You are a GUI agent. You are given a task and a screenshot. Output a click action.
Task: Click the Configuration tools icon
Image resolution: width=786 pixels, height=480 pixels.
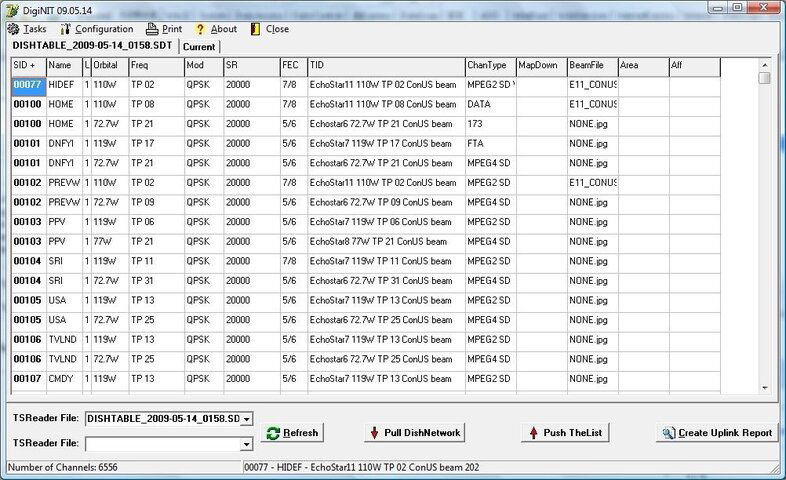pos(65,29)
